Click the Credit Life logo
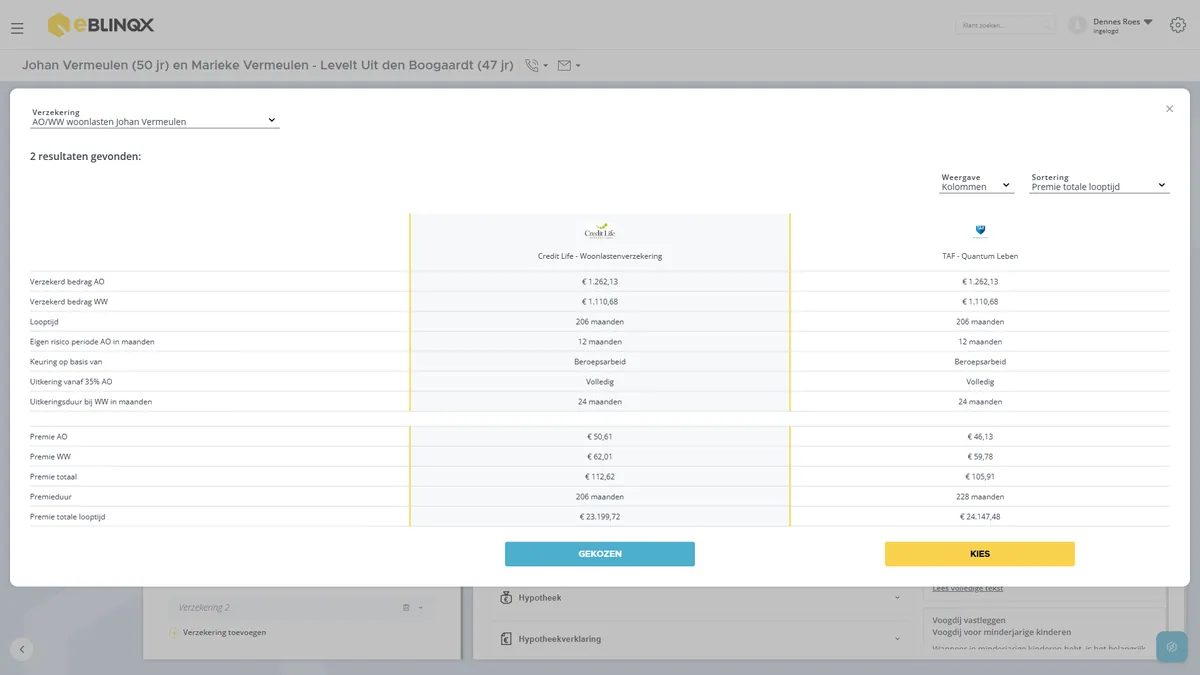Image resolution: width=1200 pixels, height=675 pixels. (x=600, y=231)
